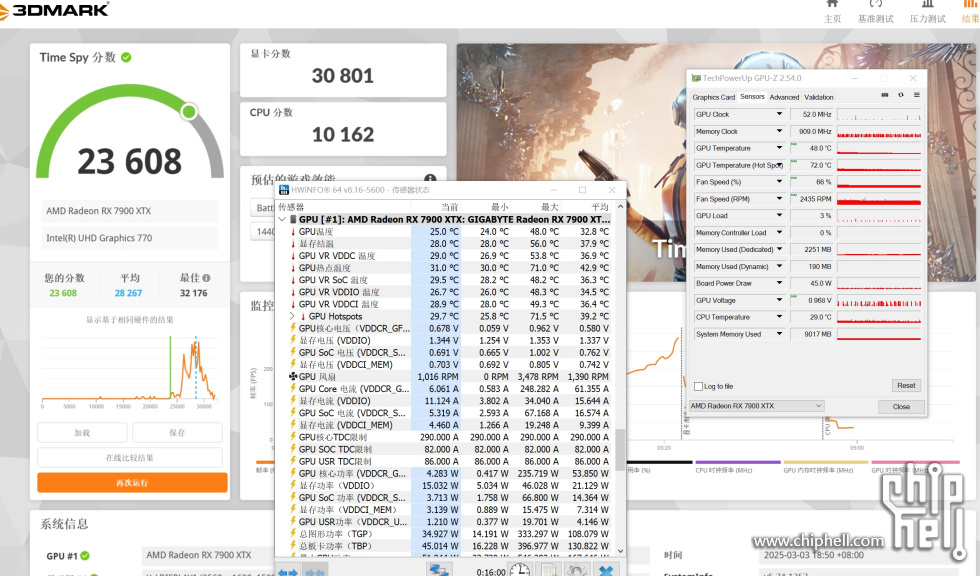
Task: Click the 最大 column header in HWiNFO
Action: coord(549,207)
